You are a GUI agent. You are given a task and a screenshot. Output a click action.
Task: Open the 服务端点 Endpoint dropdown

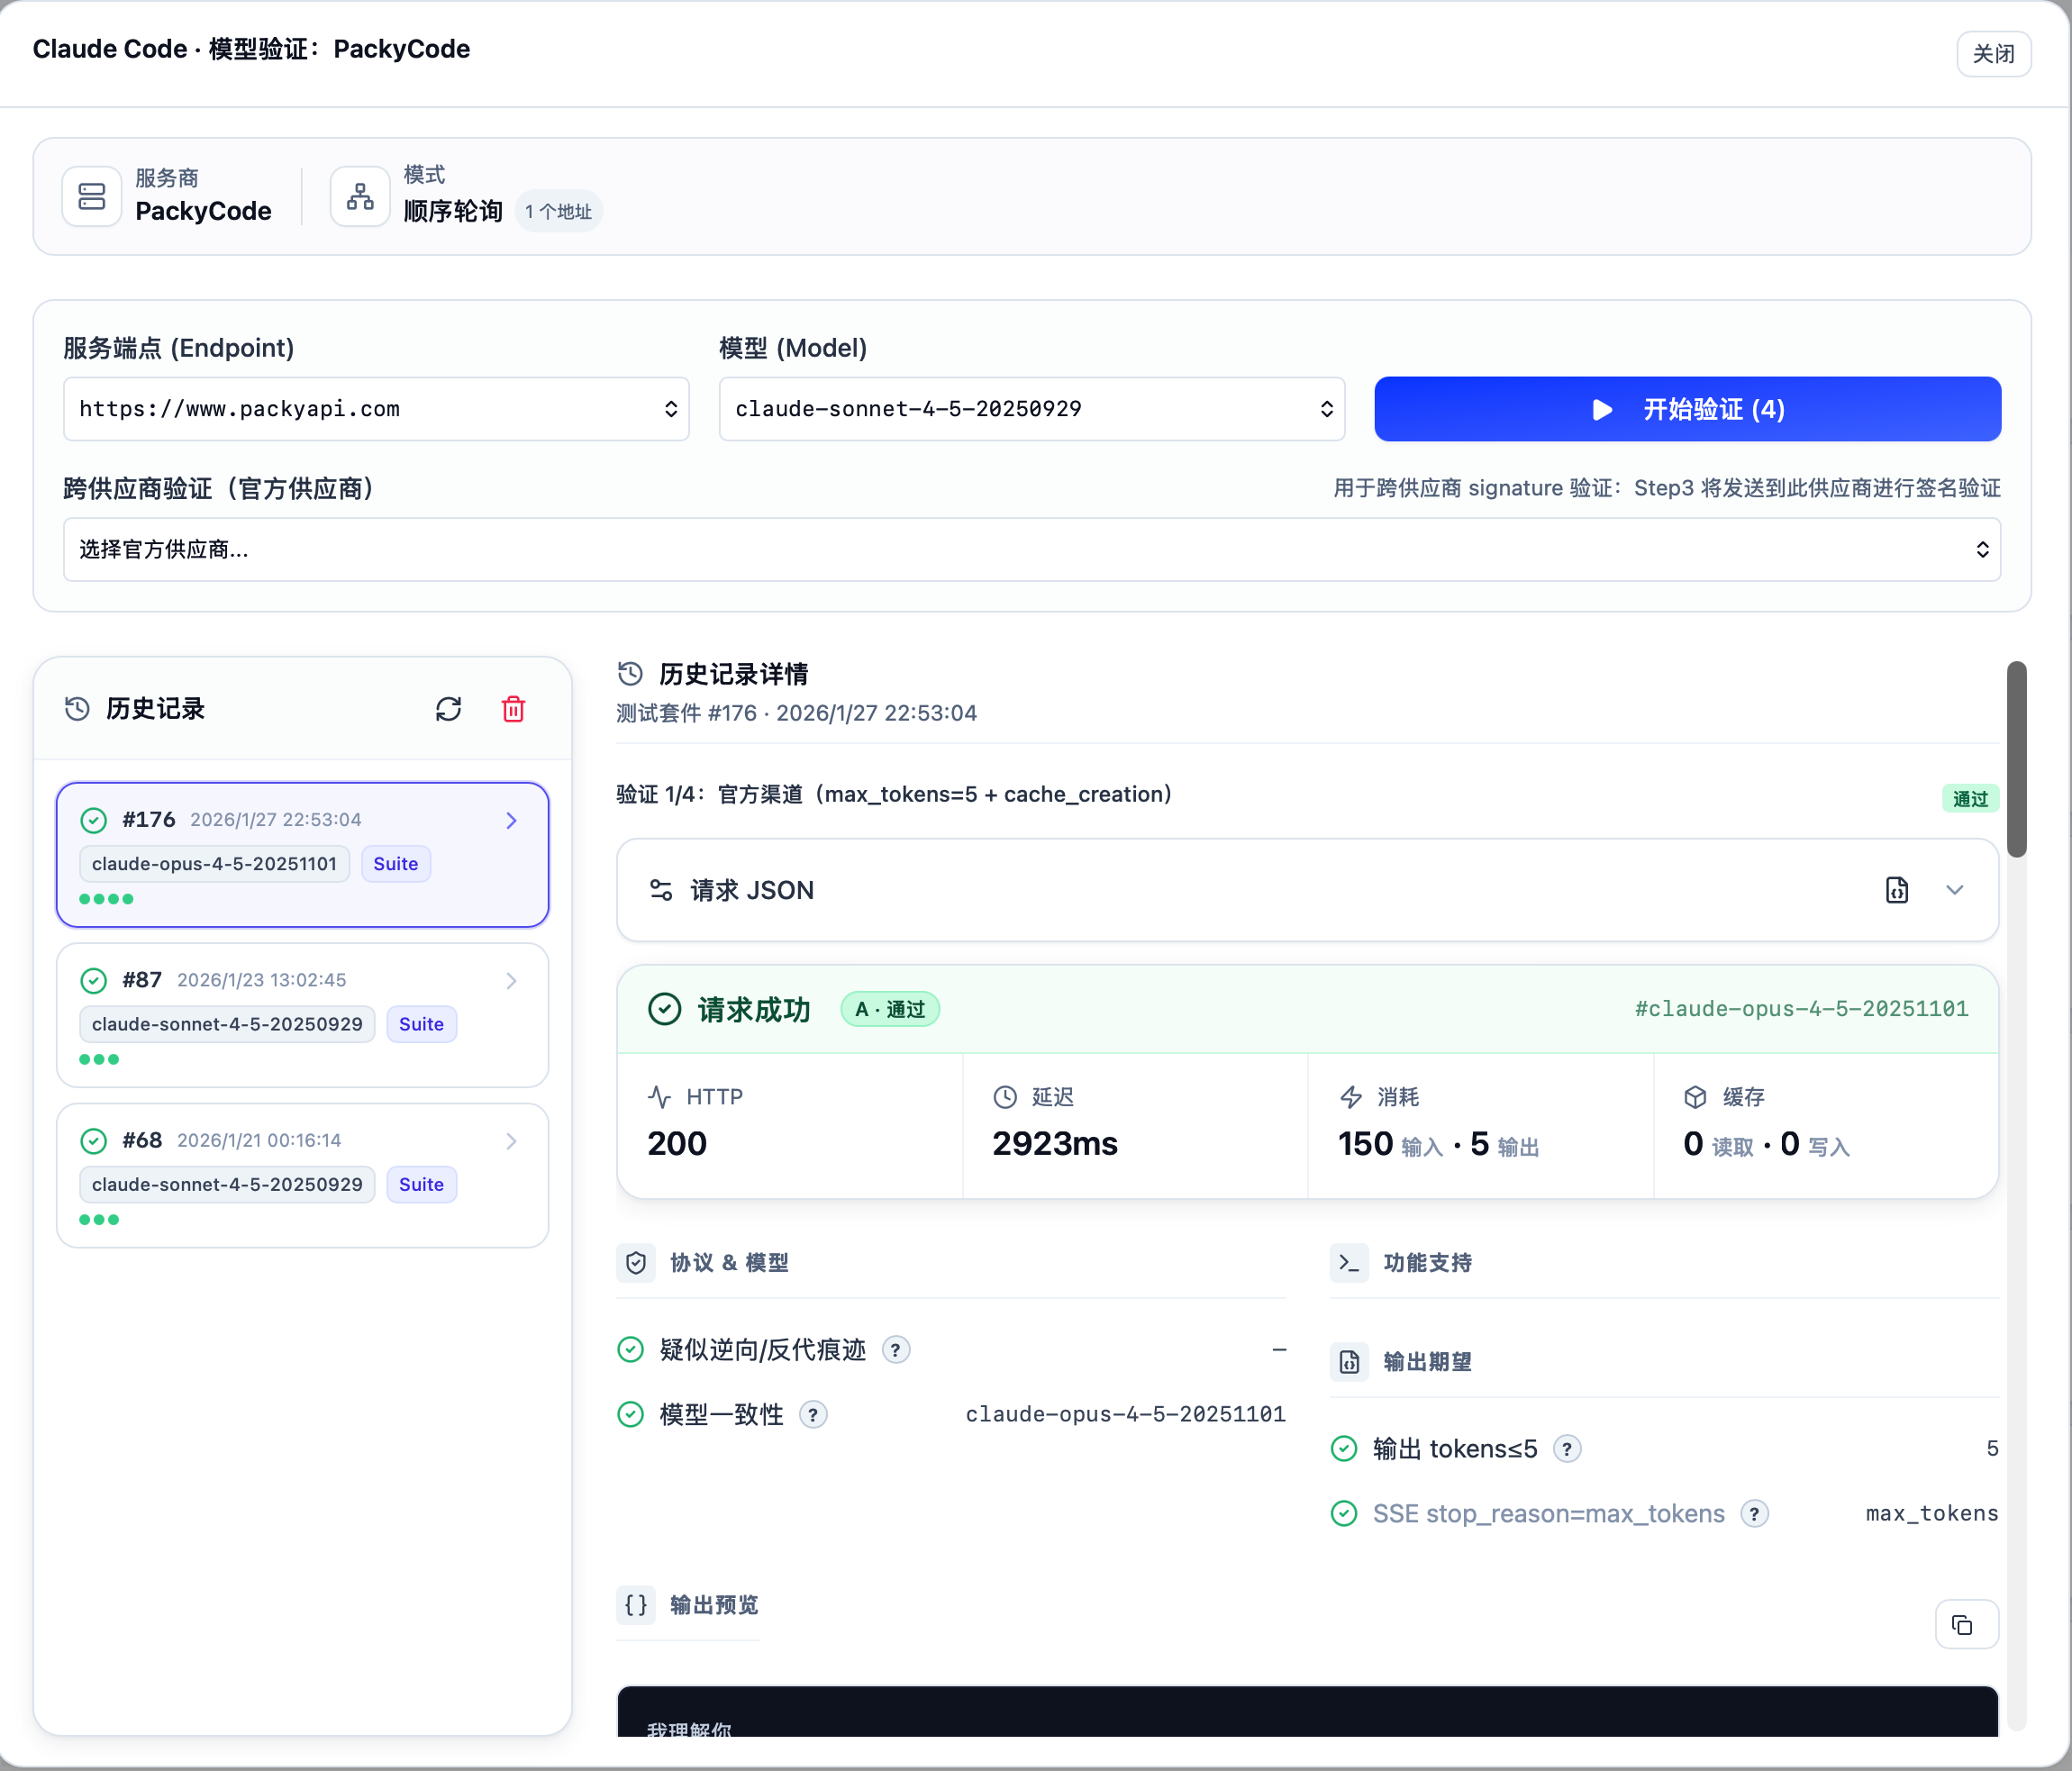376,409
